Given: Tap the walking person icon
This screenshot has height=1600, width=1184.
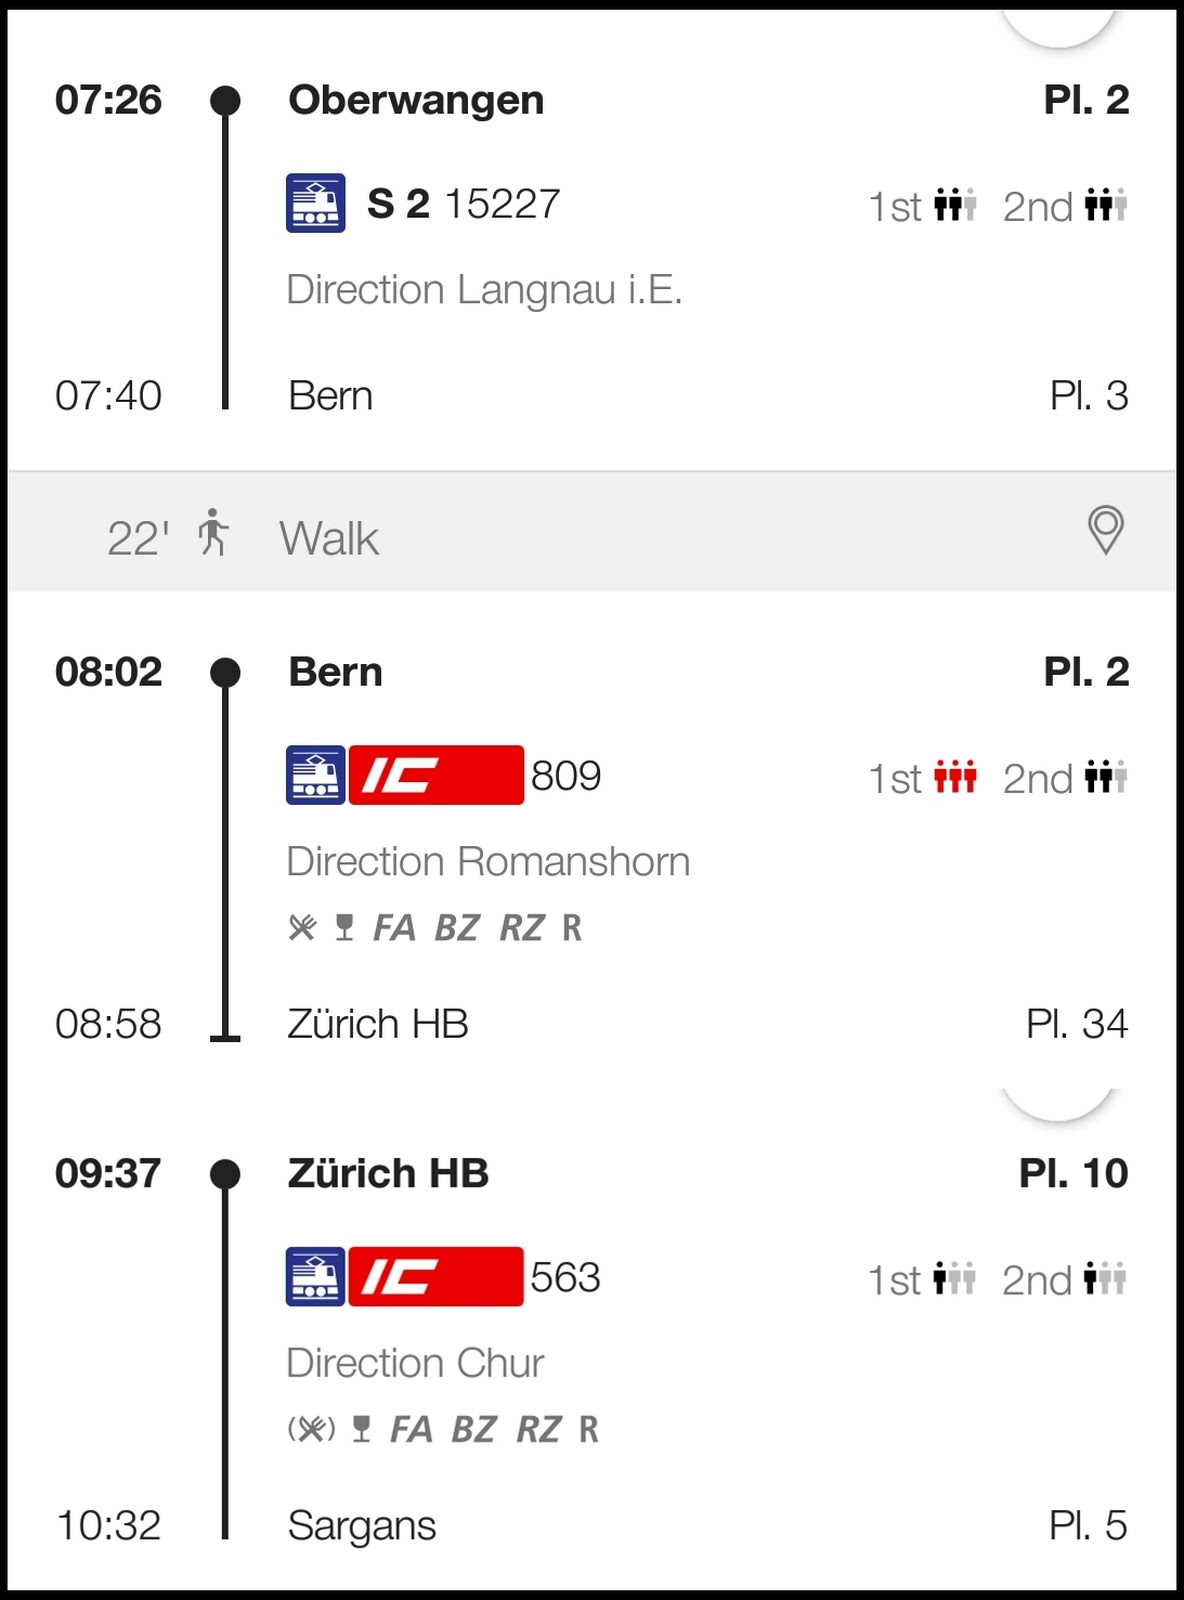Looking at the screenshot, I should pos(212,532).
